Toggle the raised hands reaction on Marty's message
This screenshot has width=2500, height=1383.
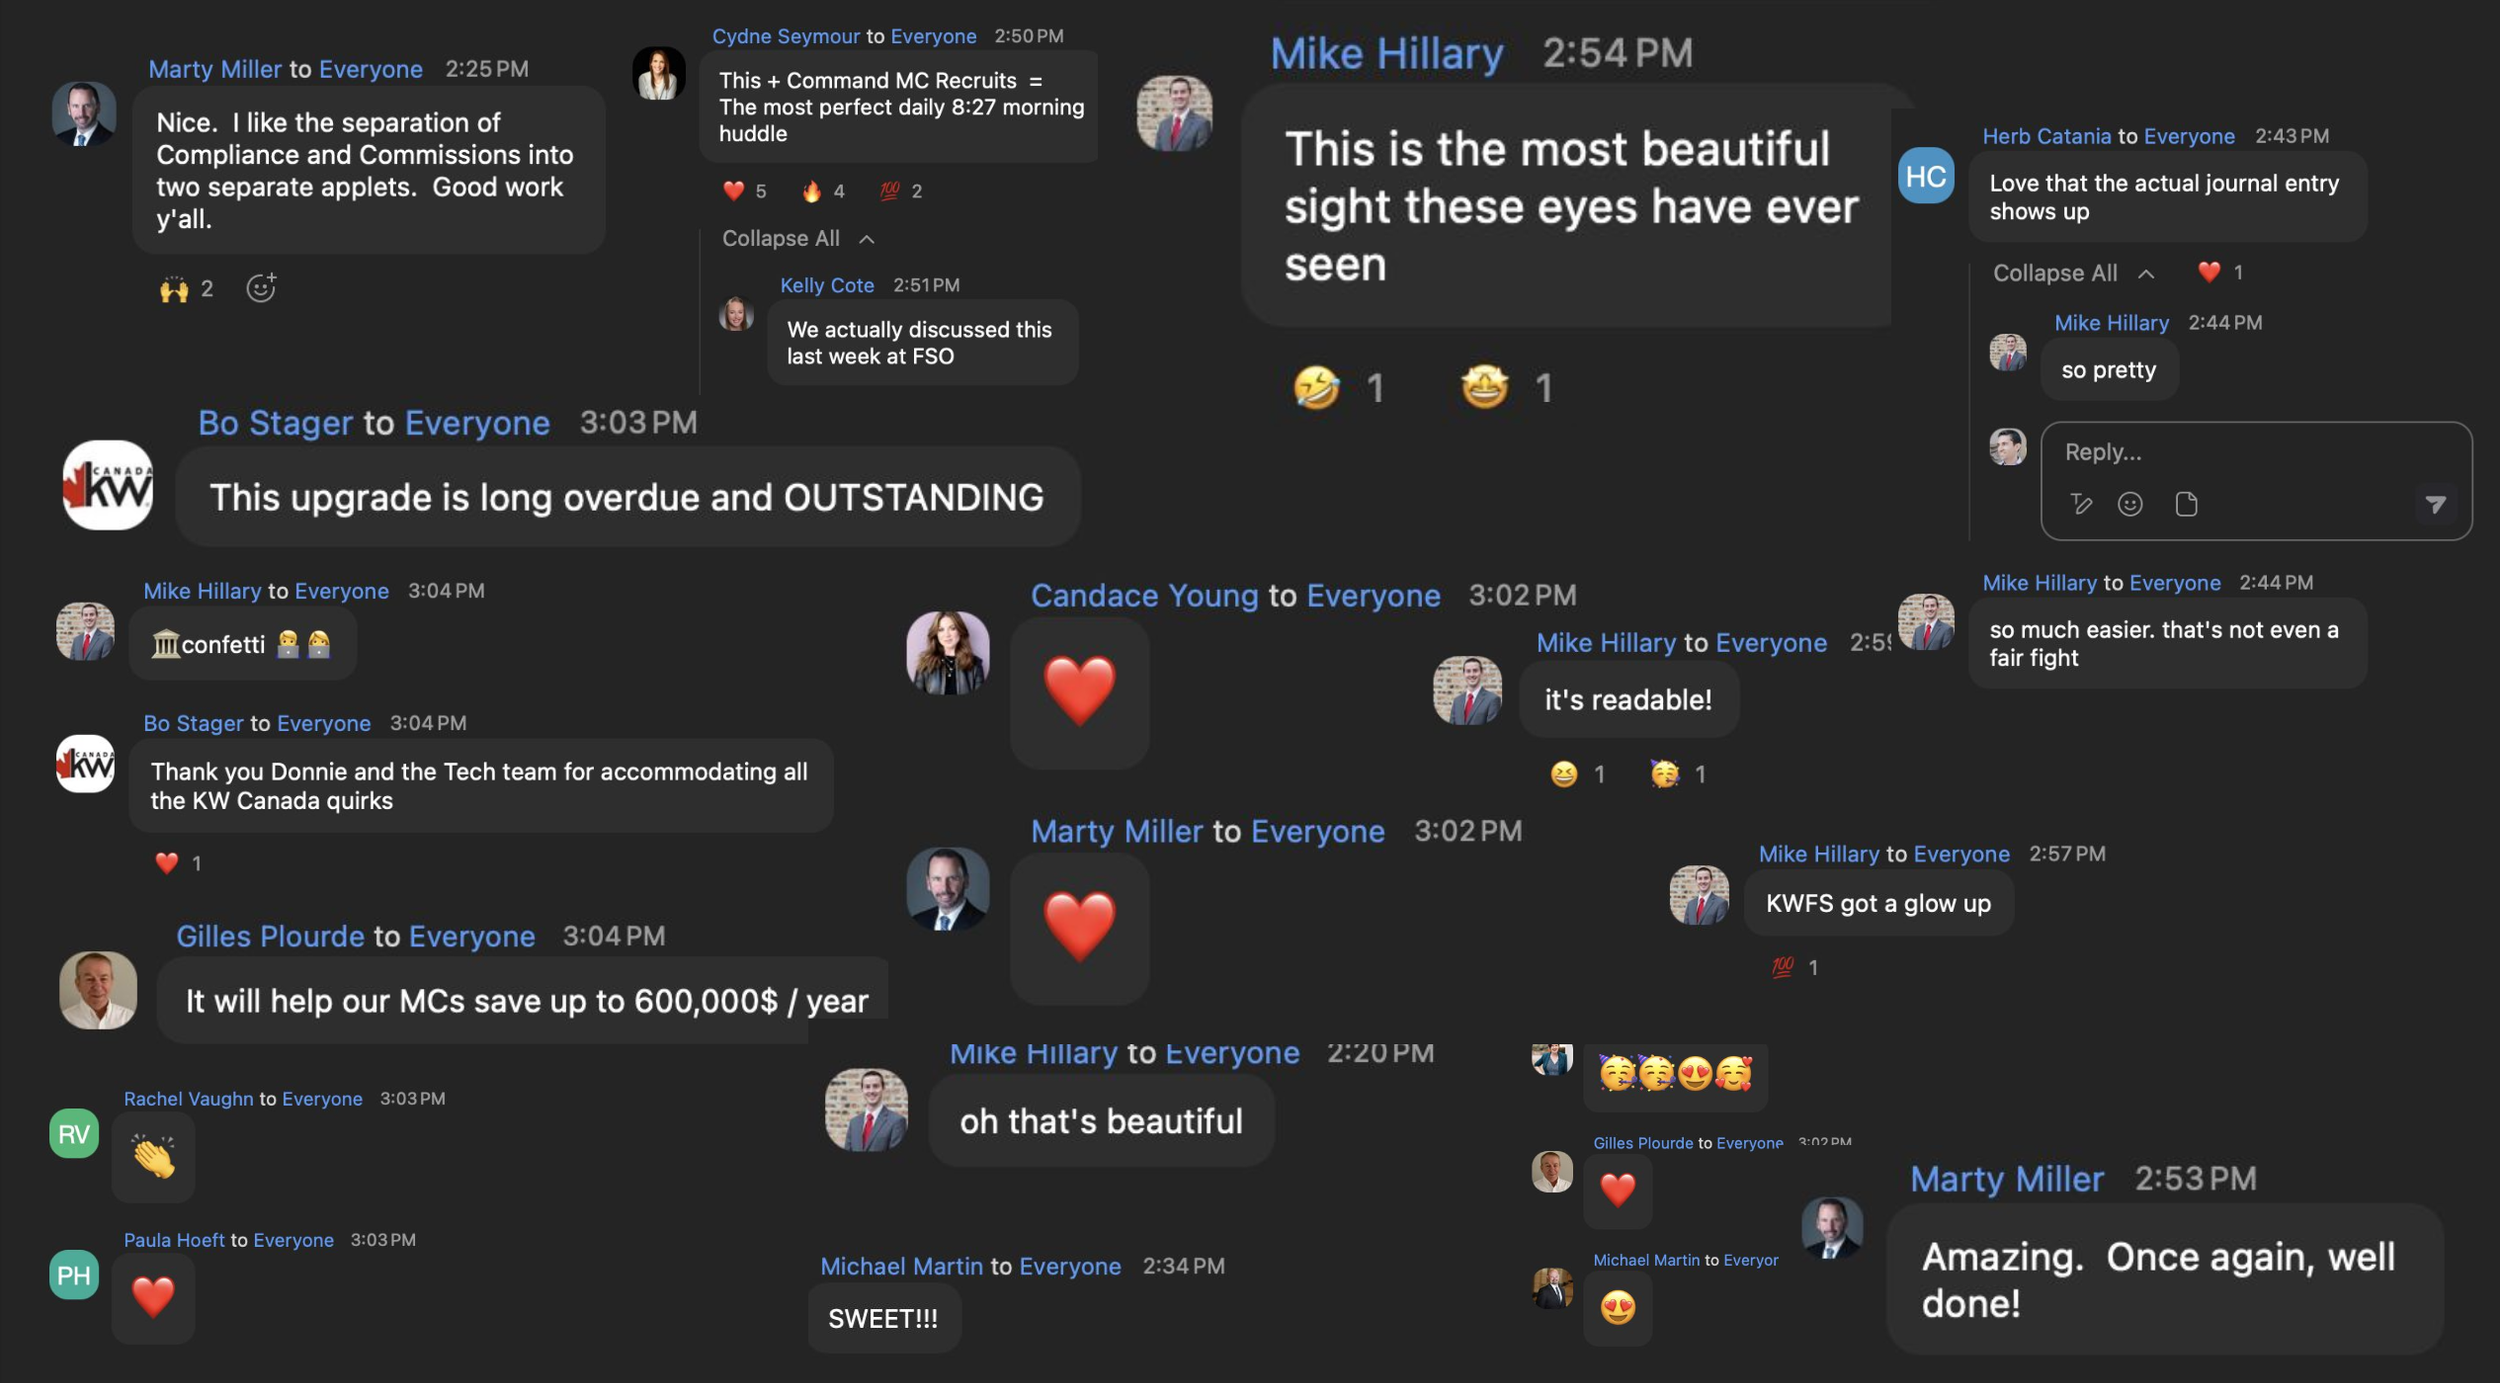click(186, 289)
